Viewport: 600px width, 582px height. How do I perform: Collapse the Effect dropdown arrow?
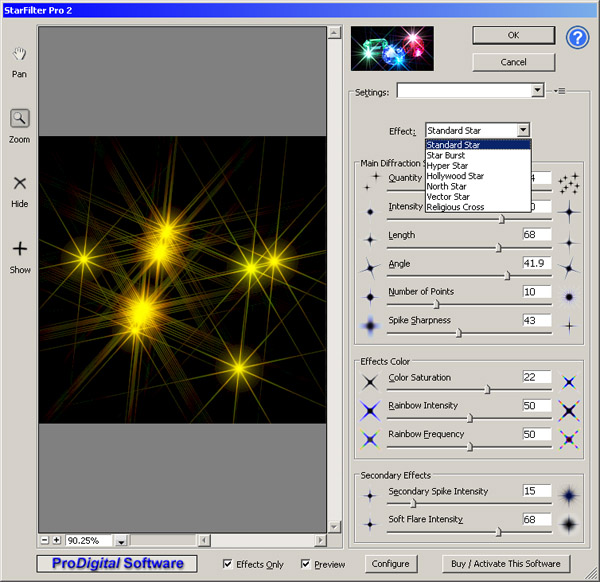[522, 130]
